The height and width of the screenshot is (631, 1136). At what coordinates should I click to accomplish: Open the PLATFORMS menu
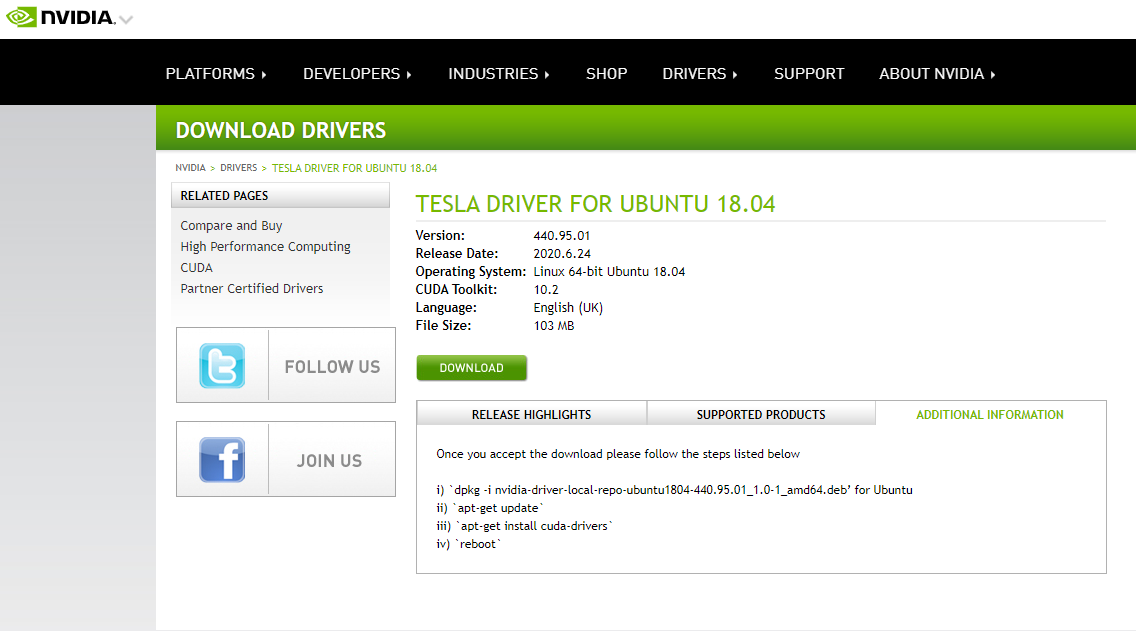[216, 74]
